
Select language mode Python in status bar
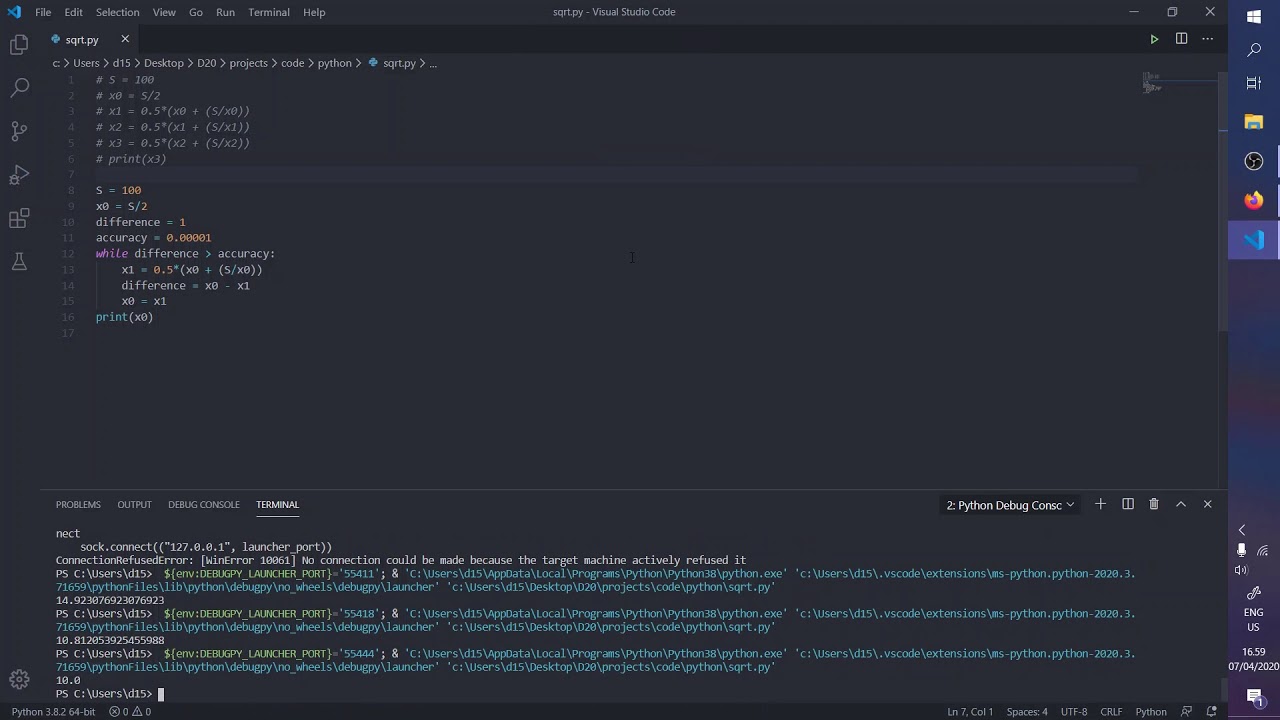pyautogui.click(x=1151, y=712)
